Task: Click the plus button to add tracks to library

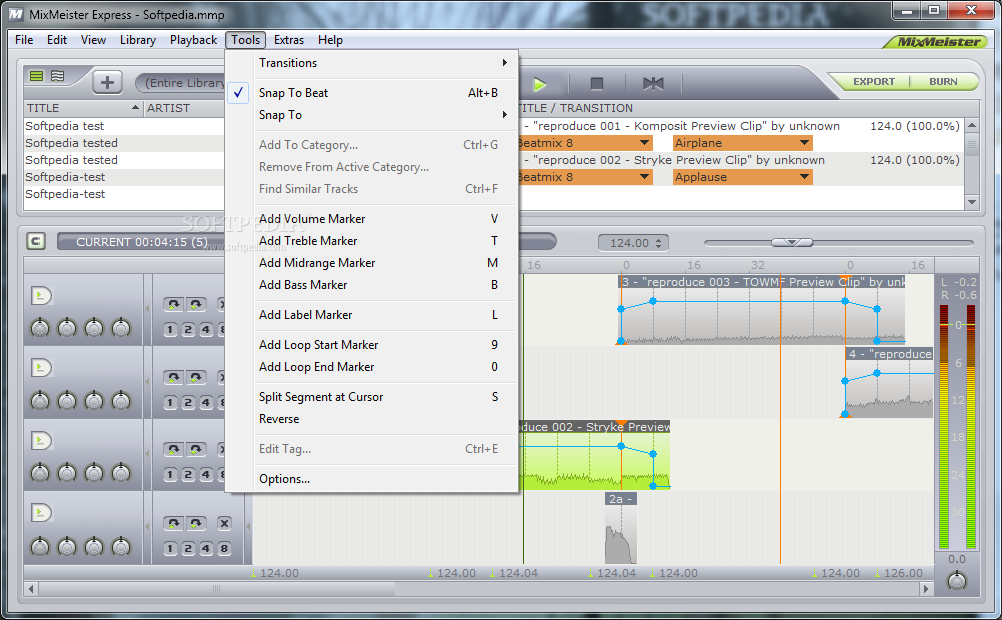Action: point(107,82)
